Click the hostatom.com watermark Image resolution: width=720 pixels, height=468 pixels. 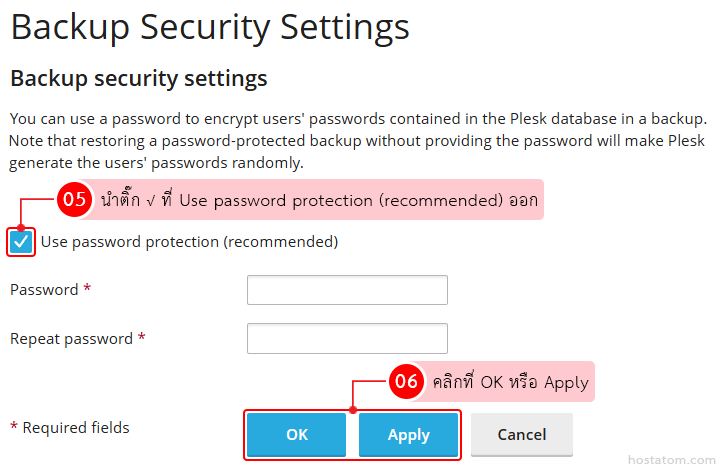669,458
